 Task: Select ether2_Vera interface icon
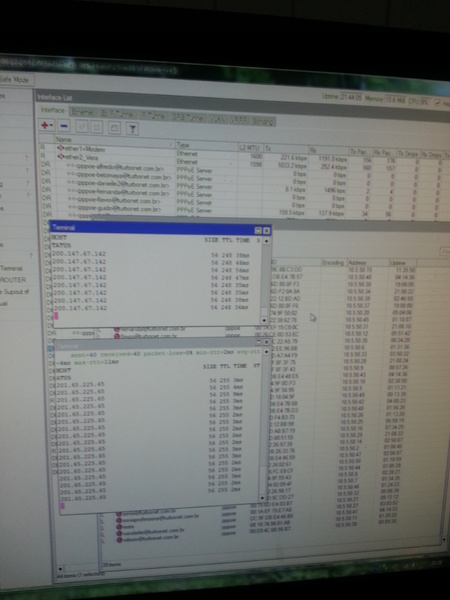61,157
